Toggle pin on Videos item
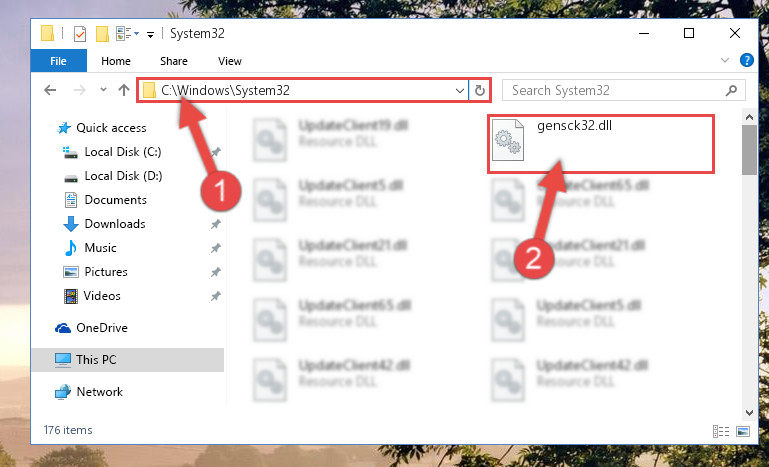This screenshot has width=769, height=467. [x=215, y=296]
